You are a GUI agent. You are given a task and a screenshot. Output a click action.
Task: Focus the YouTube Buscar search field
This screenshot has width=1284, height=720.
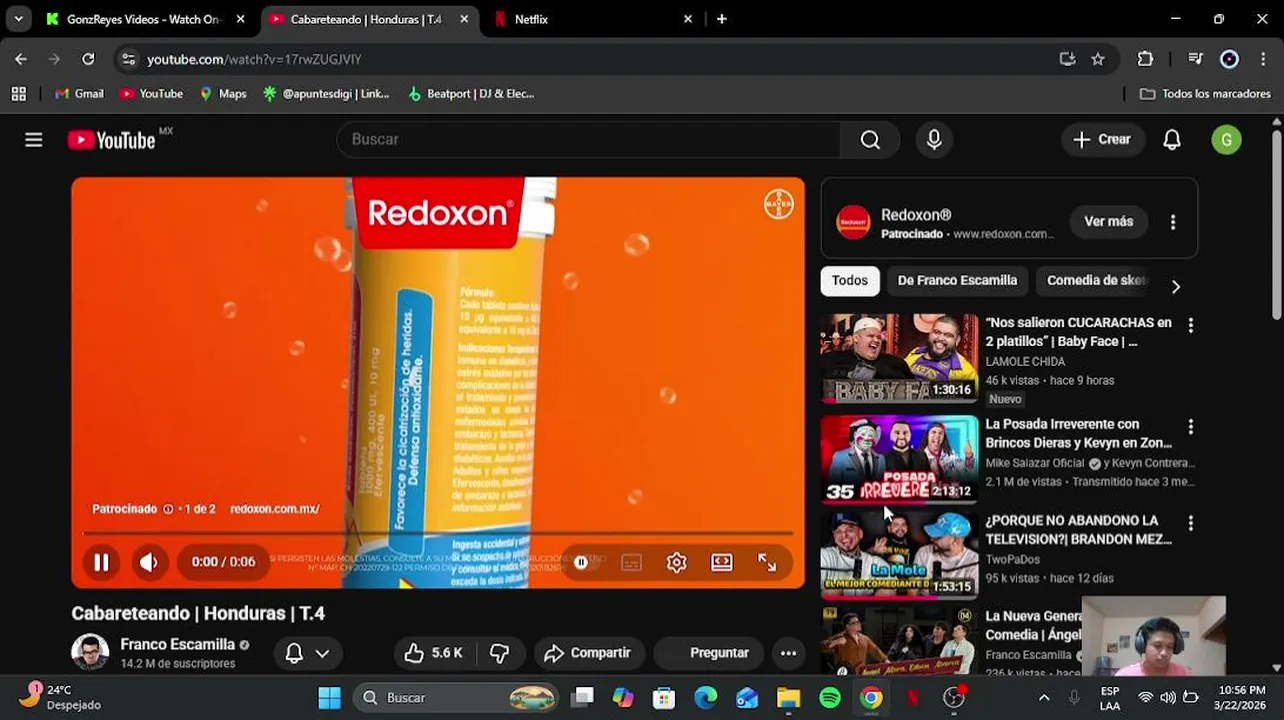pyautogui.click(x=590, y=140)
